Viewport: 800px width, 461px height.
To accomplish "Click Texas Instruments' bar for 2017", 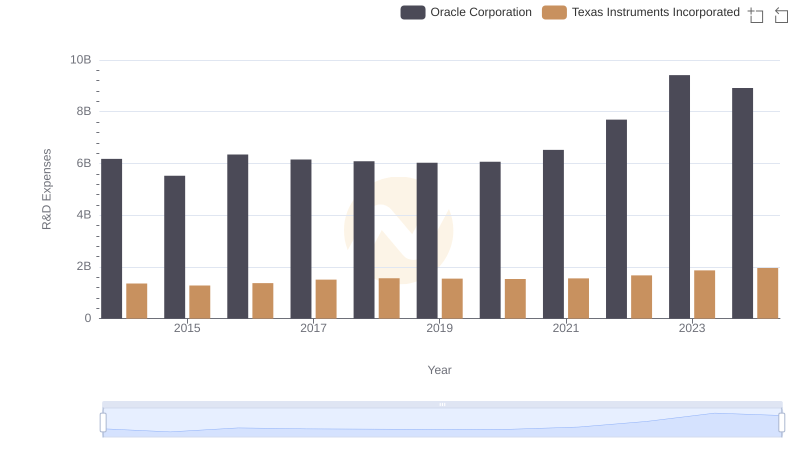I will pos(326,299).
